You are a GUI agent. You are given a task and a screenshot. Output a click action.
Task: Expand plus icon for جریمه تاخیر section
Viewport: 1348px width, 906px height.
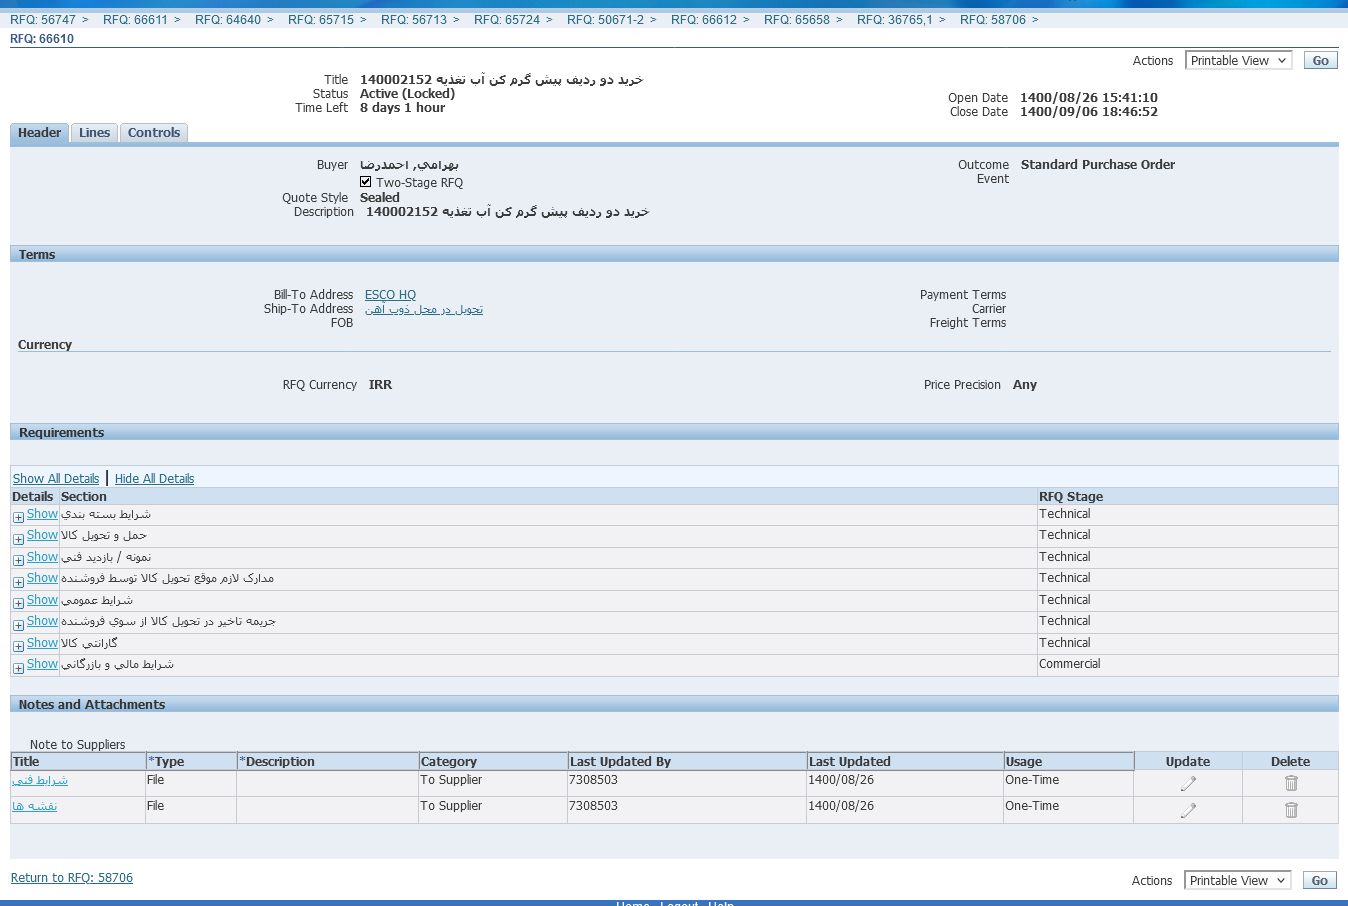coord(18,625)
